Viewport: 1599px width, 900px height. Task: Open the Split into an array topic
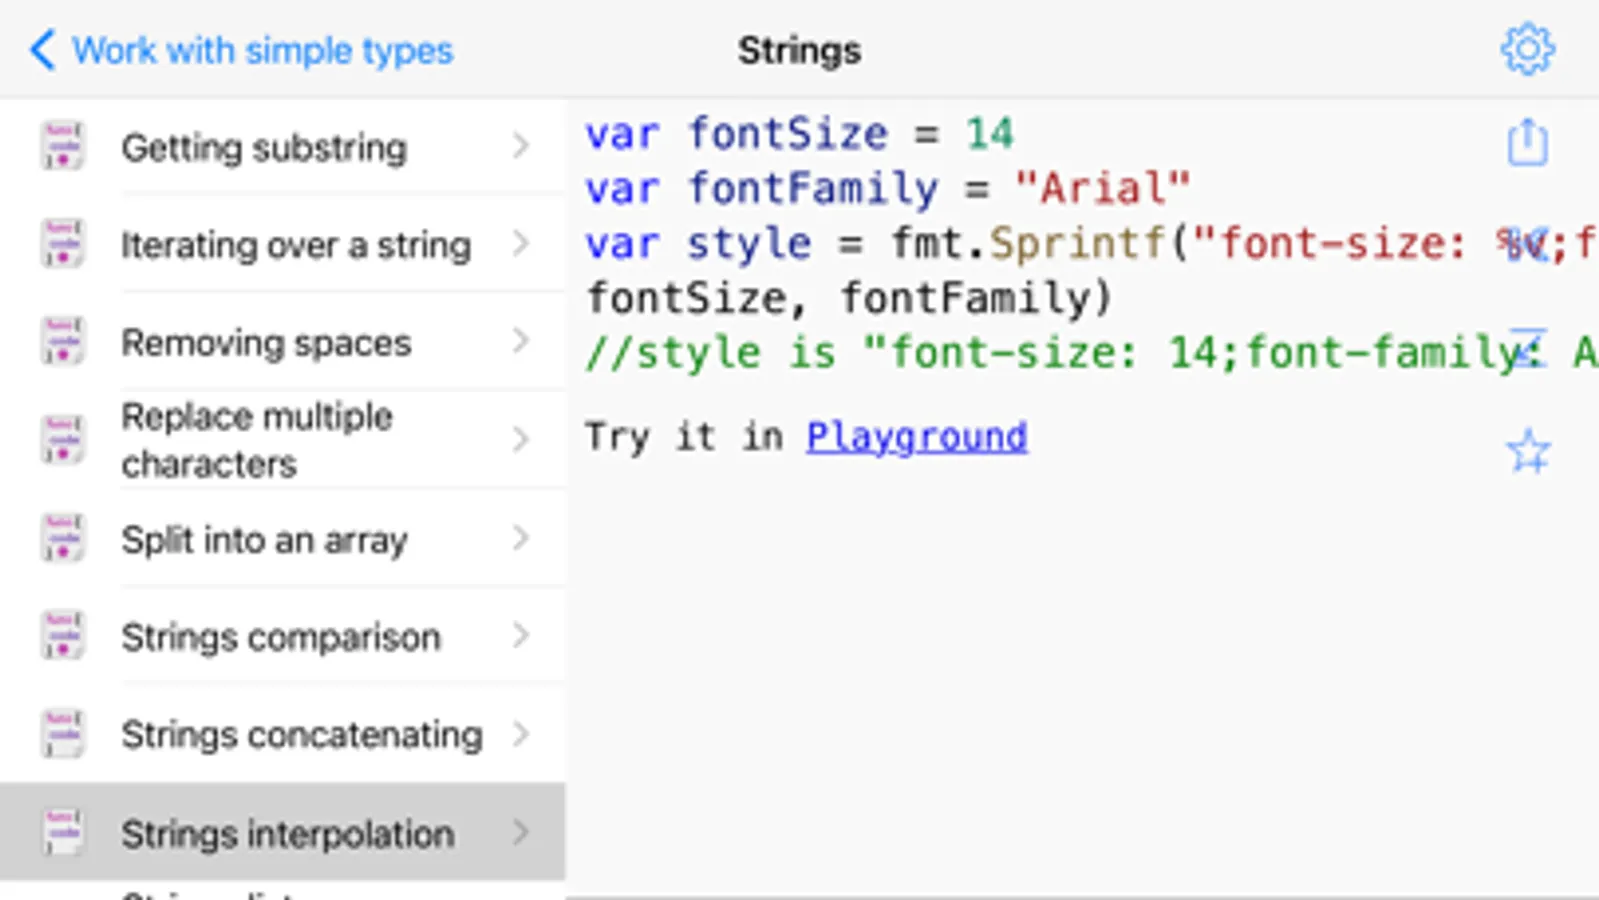[264, 540]
